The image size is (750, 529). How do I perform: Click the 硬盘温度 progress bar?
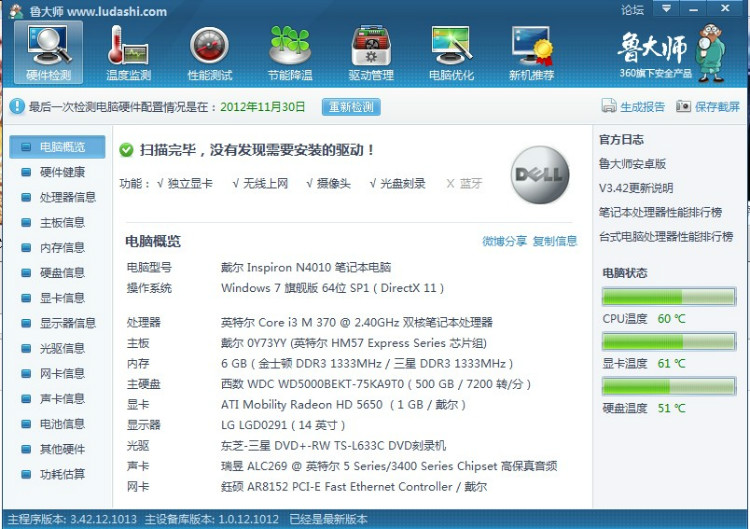click(669, 386)
